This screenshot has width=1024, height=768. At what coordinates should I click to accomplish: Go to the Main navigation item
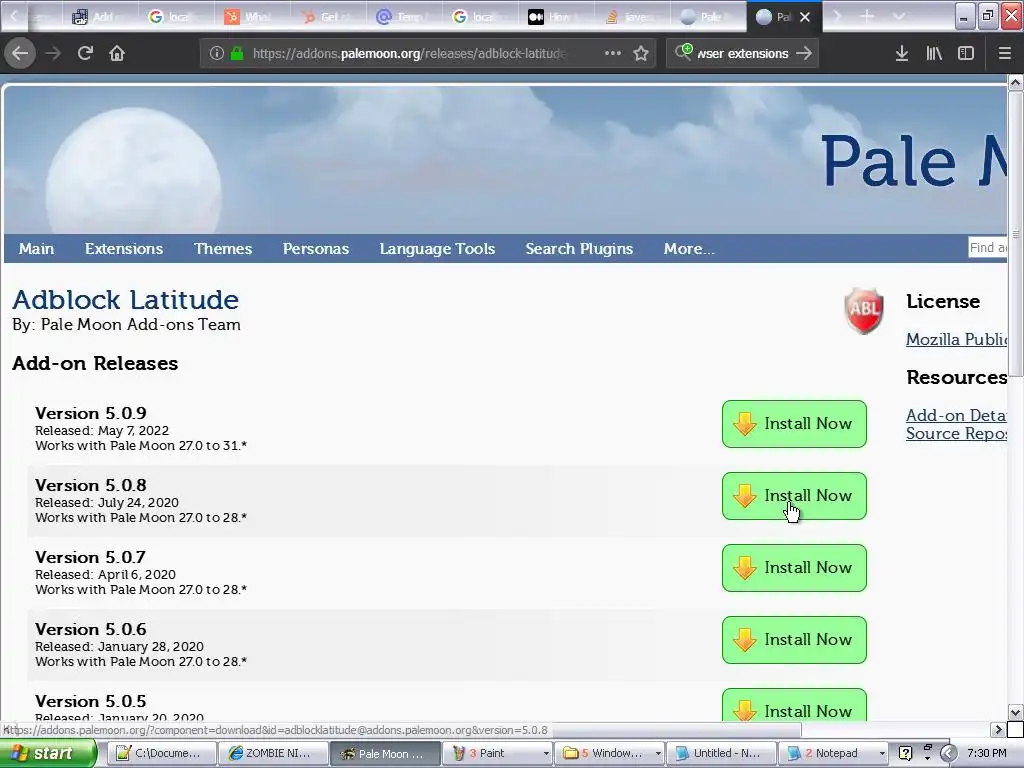click(37, 249)
